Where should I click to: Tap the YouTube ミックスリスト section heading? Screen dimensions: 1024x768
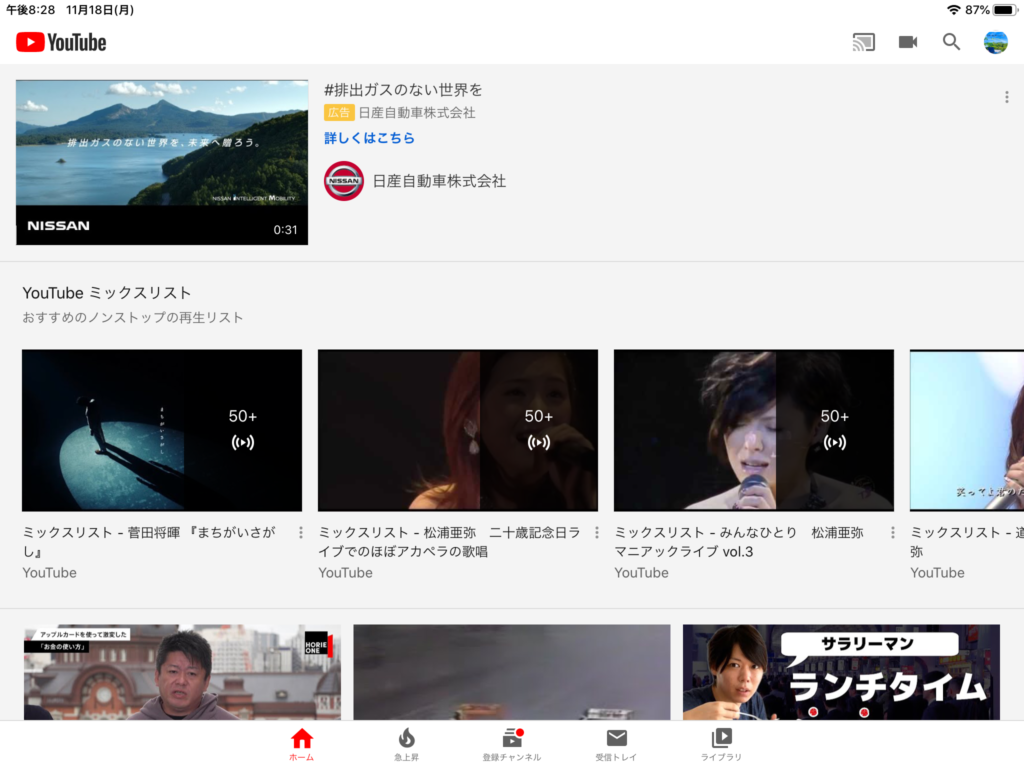click(106, 293)
